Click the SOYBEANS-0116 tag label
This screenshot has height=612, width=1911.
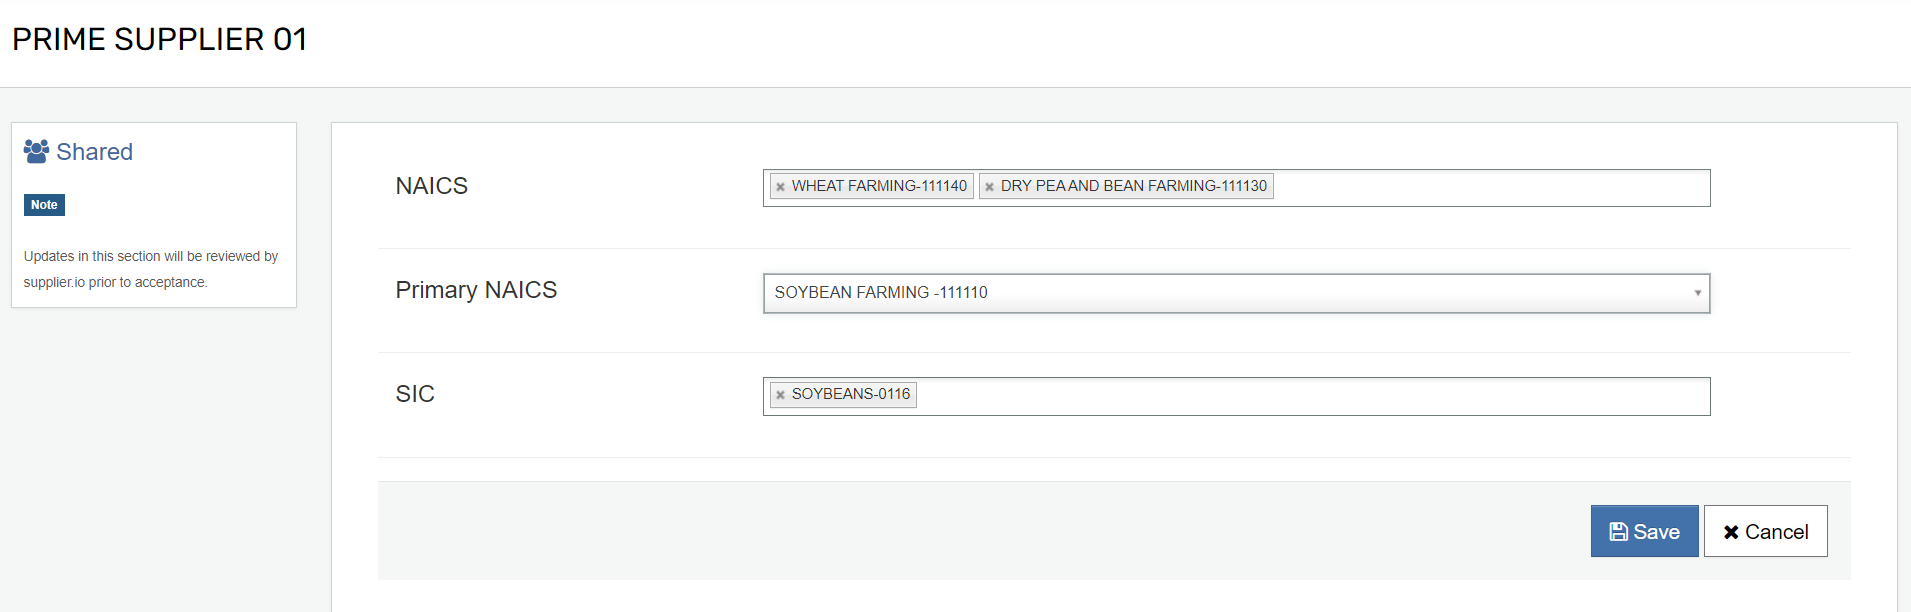(x=851, y=394)
